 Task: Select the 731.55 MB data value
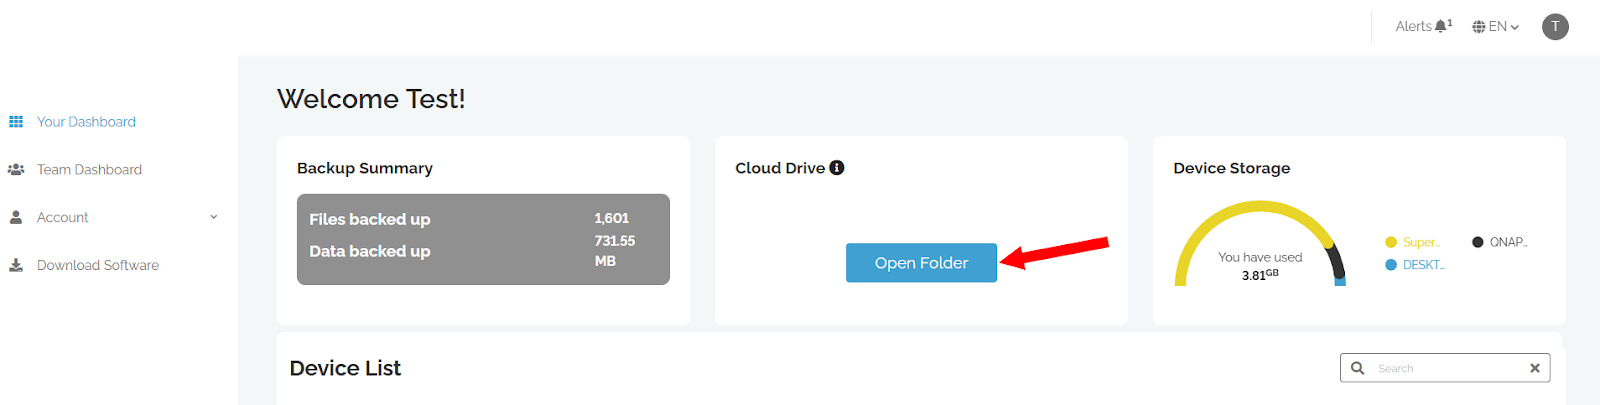pos(614,251)
